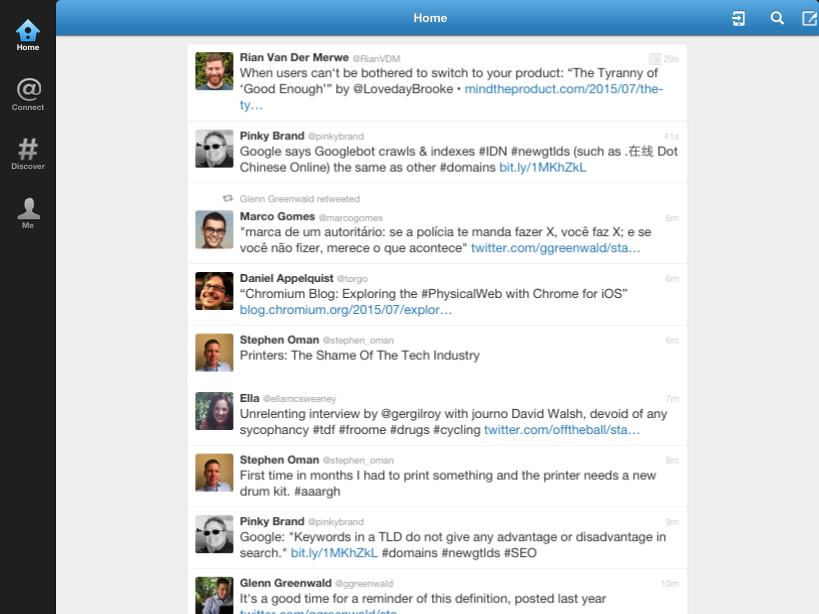Click the search magnifier icon
The width and height of the screenshot is (819, 614).
point(777,18)
